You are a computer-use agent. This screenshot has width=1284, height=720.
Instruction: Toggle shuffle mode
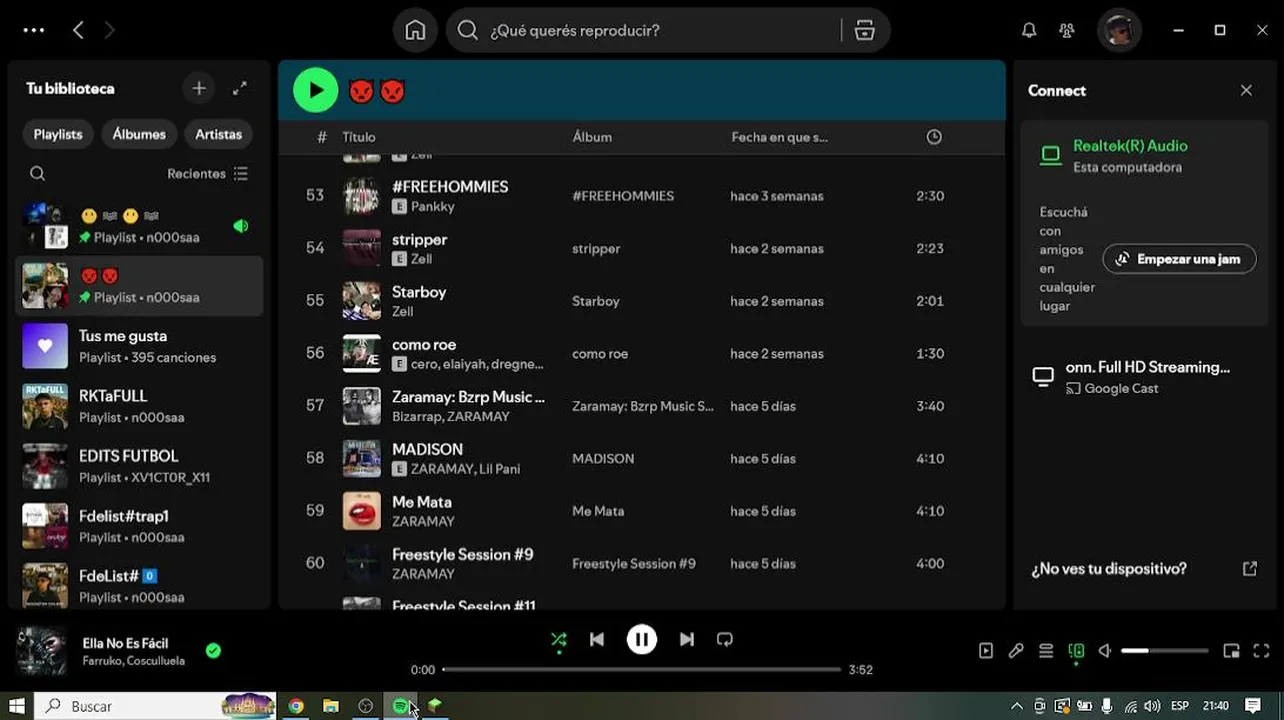coord(559,639)
